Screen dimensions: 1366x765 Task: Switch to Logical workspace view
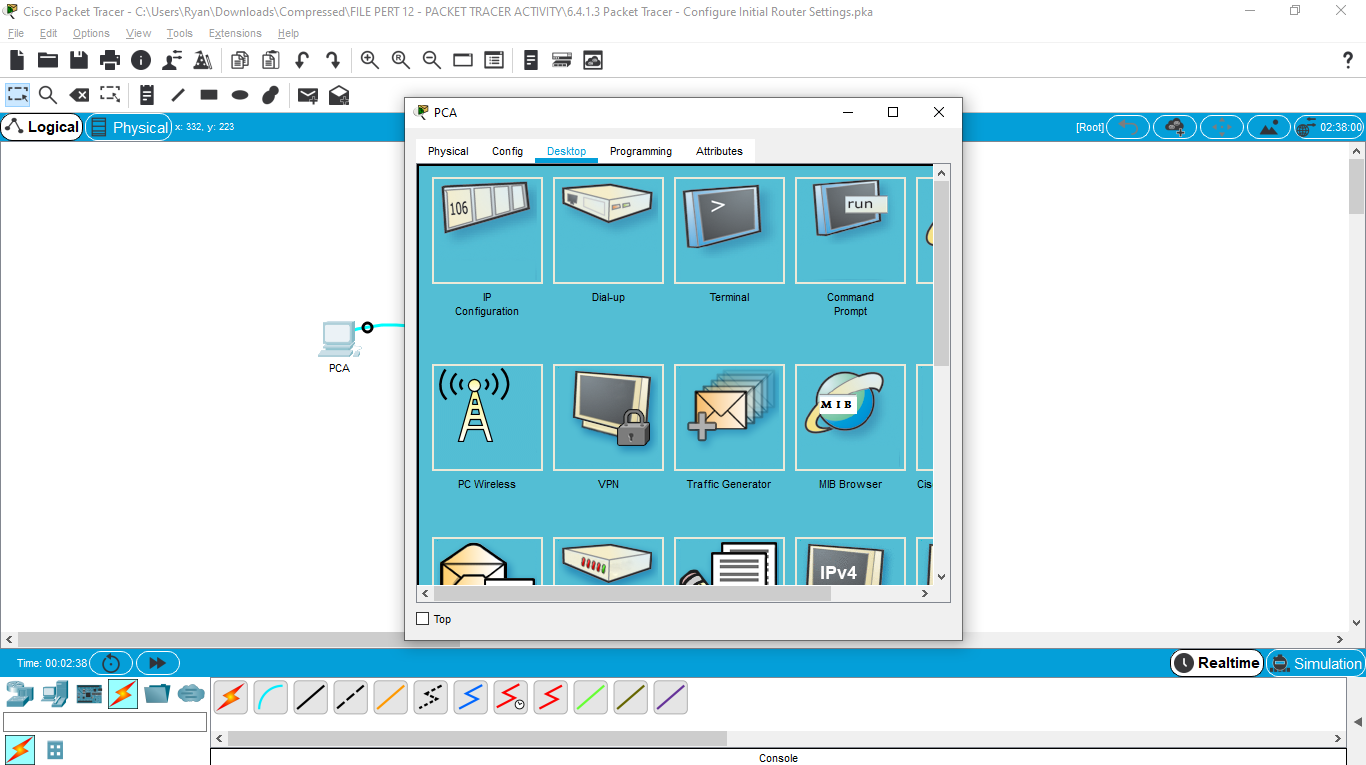coord(41,127)
